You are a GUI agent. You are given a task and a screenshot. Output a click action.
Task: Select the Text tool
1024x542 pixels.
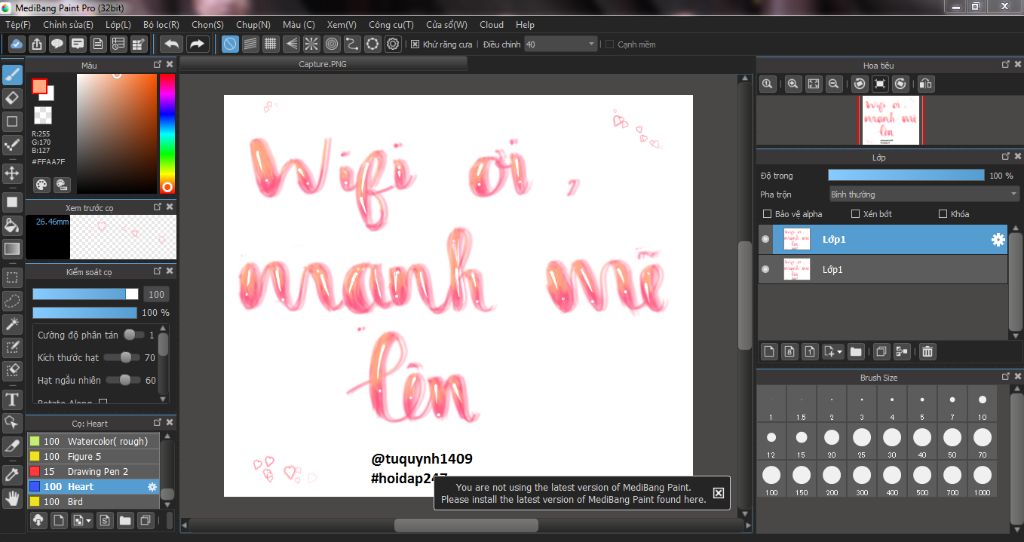12,400
